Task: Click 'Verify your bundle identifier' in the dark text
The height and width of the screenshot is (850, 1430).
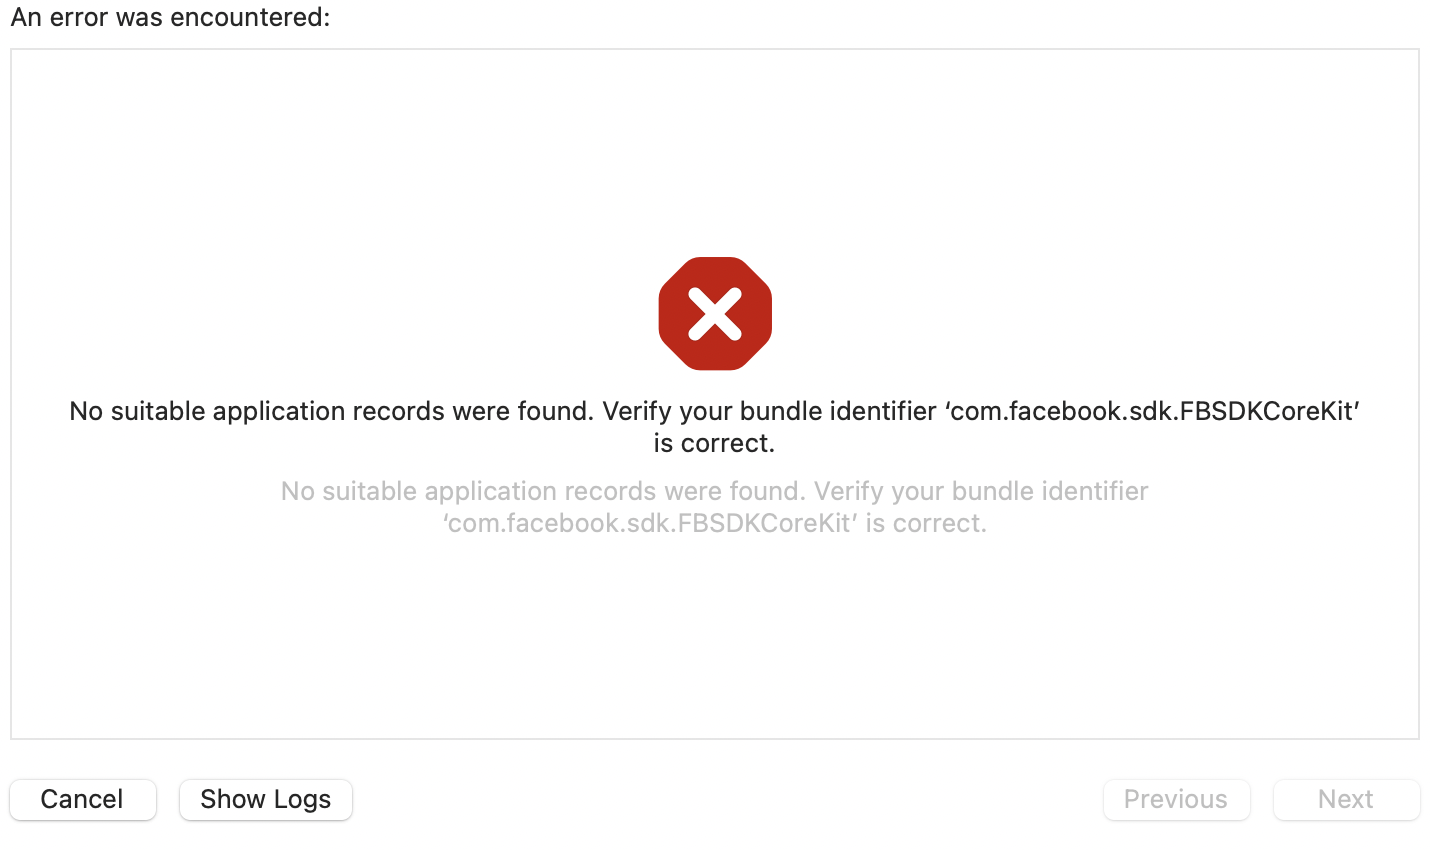Action: point(770,411)
